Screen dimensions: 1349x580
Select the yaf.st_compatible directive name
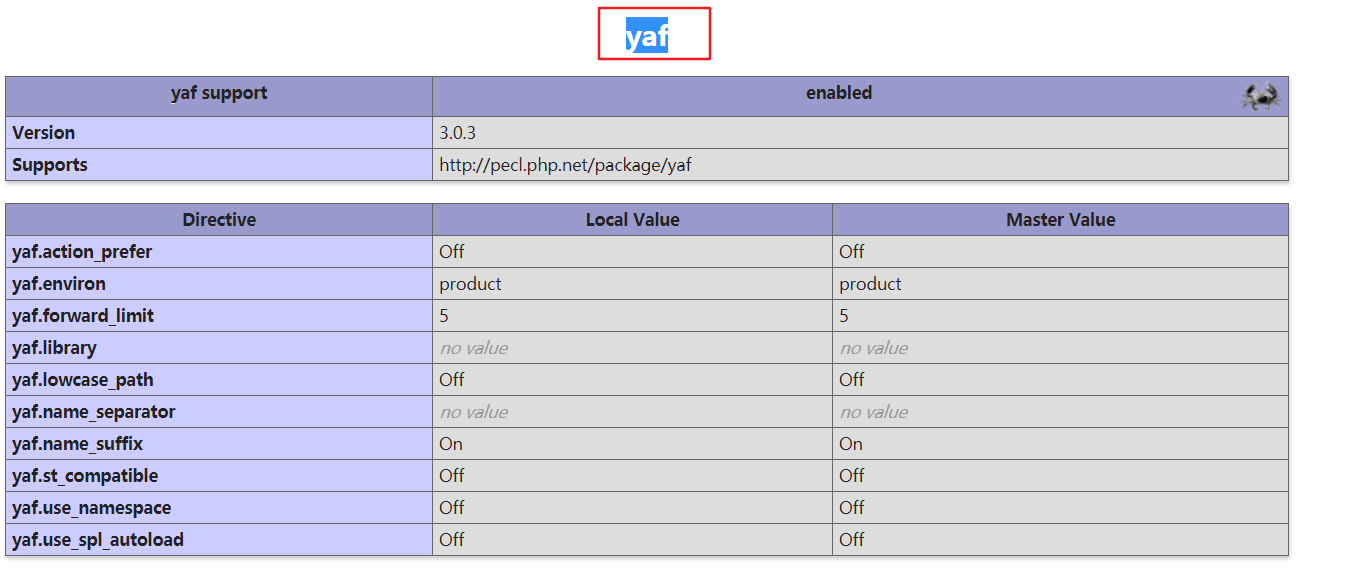[85, 476]
